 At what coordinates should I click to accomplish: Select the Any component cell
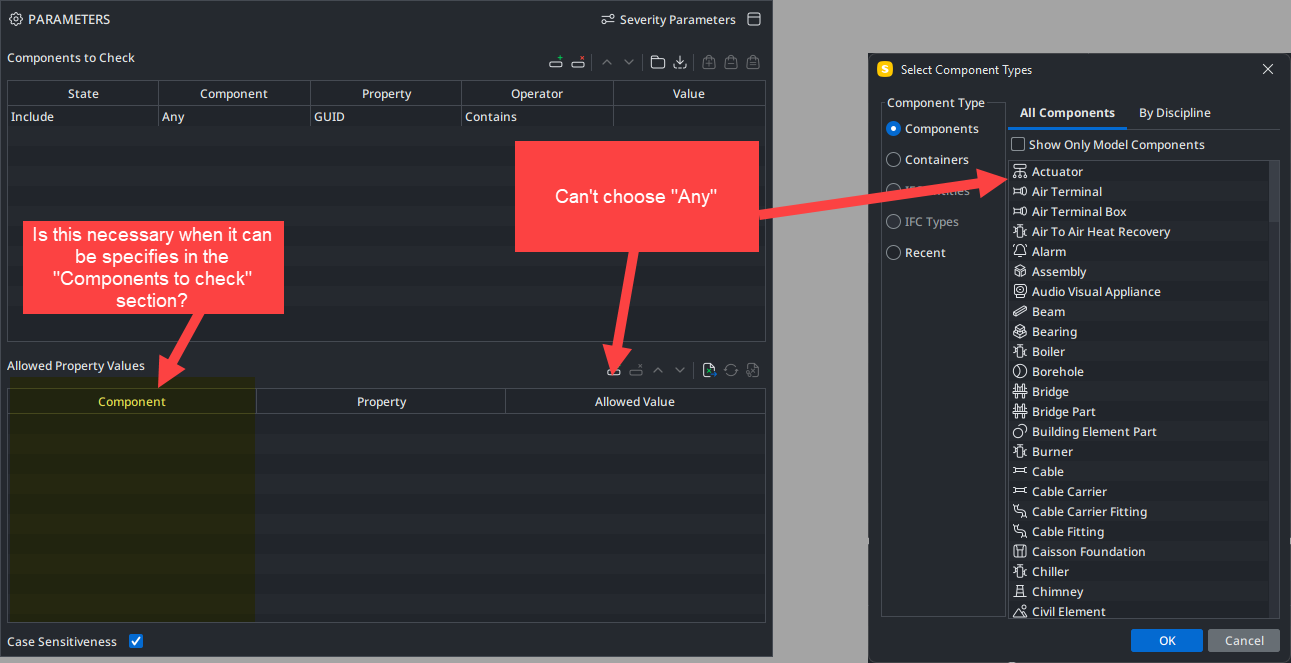pyautogui.click(x=234, y=117)
